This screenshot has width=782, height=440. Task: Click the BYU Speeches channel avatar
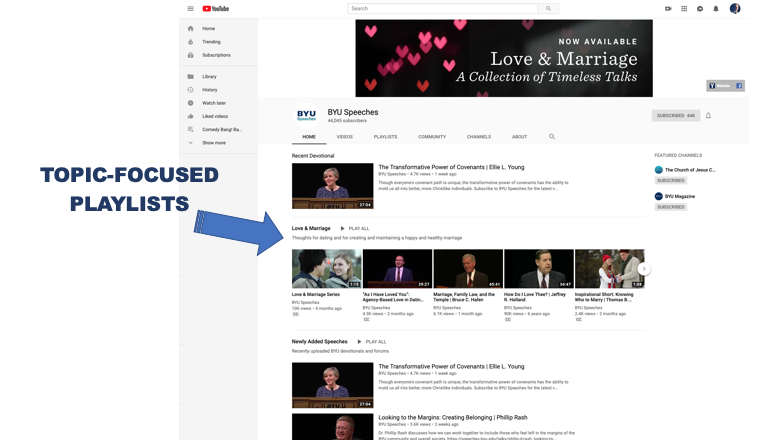[306, 115]
